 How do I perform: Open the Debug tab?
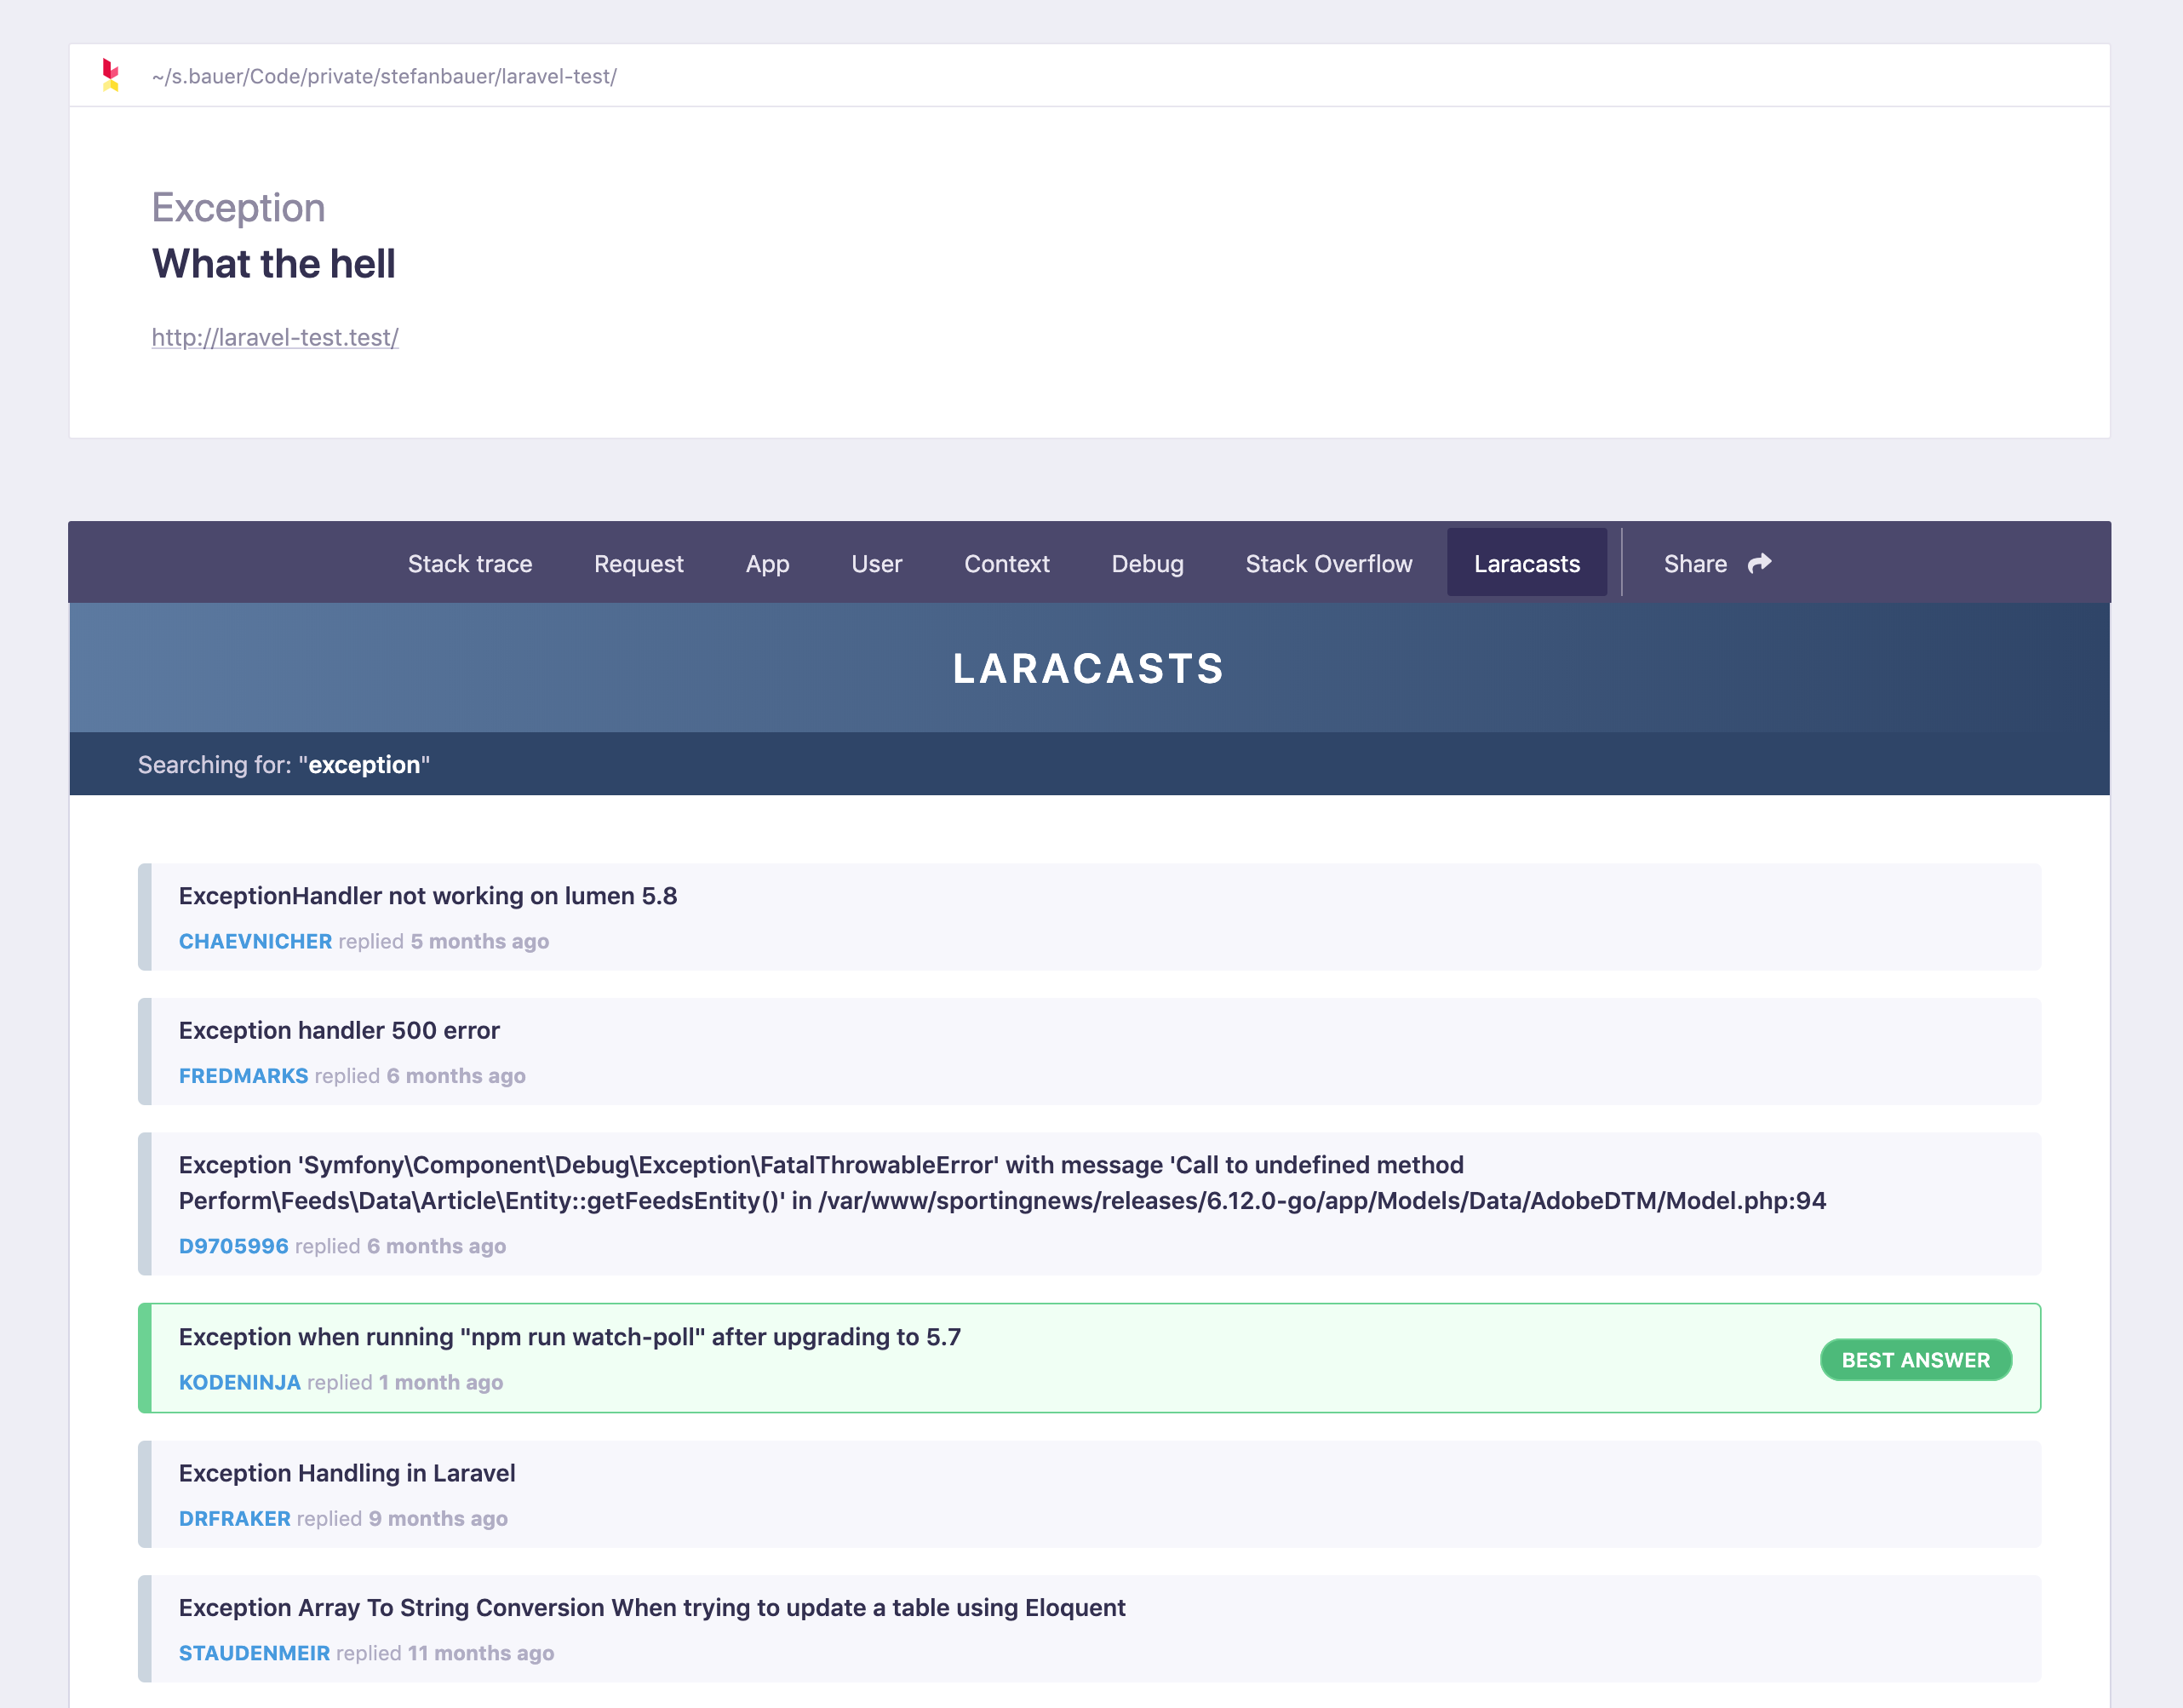pos(1147,564)
